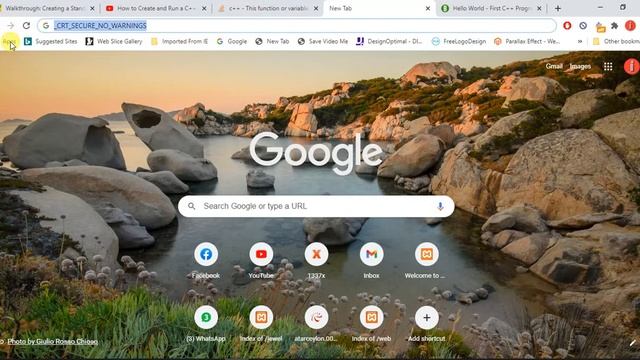Open the atarceylon shortcut tile
Screen dimensions: 640x360
coord(316,324)
